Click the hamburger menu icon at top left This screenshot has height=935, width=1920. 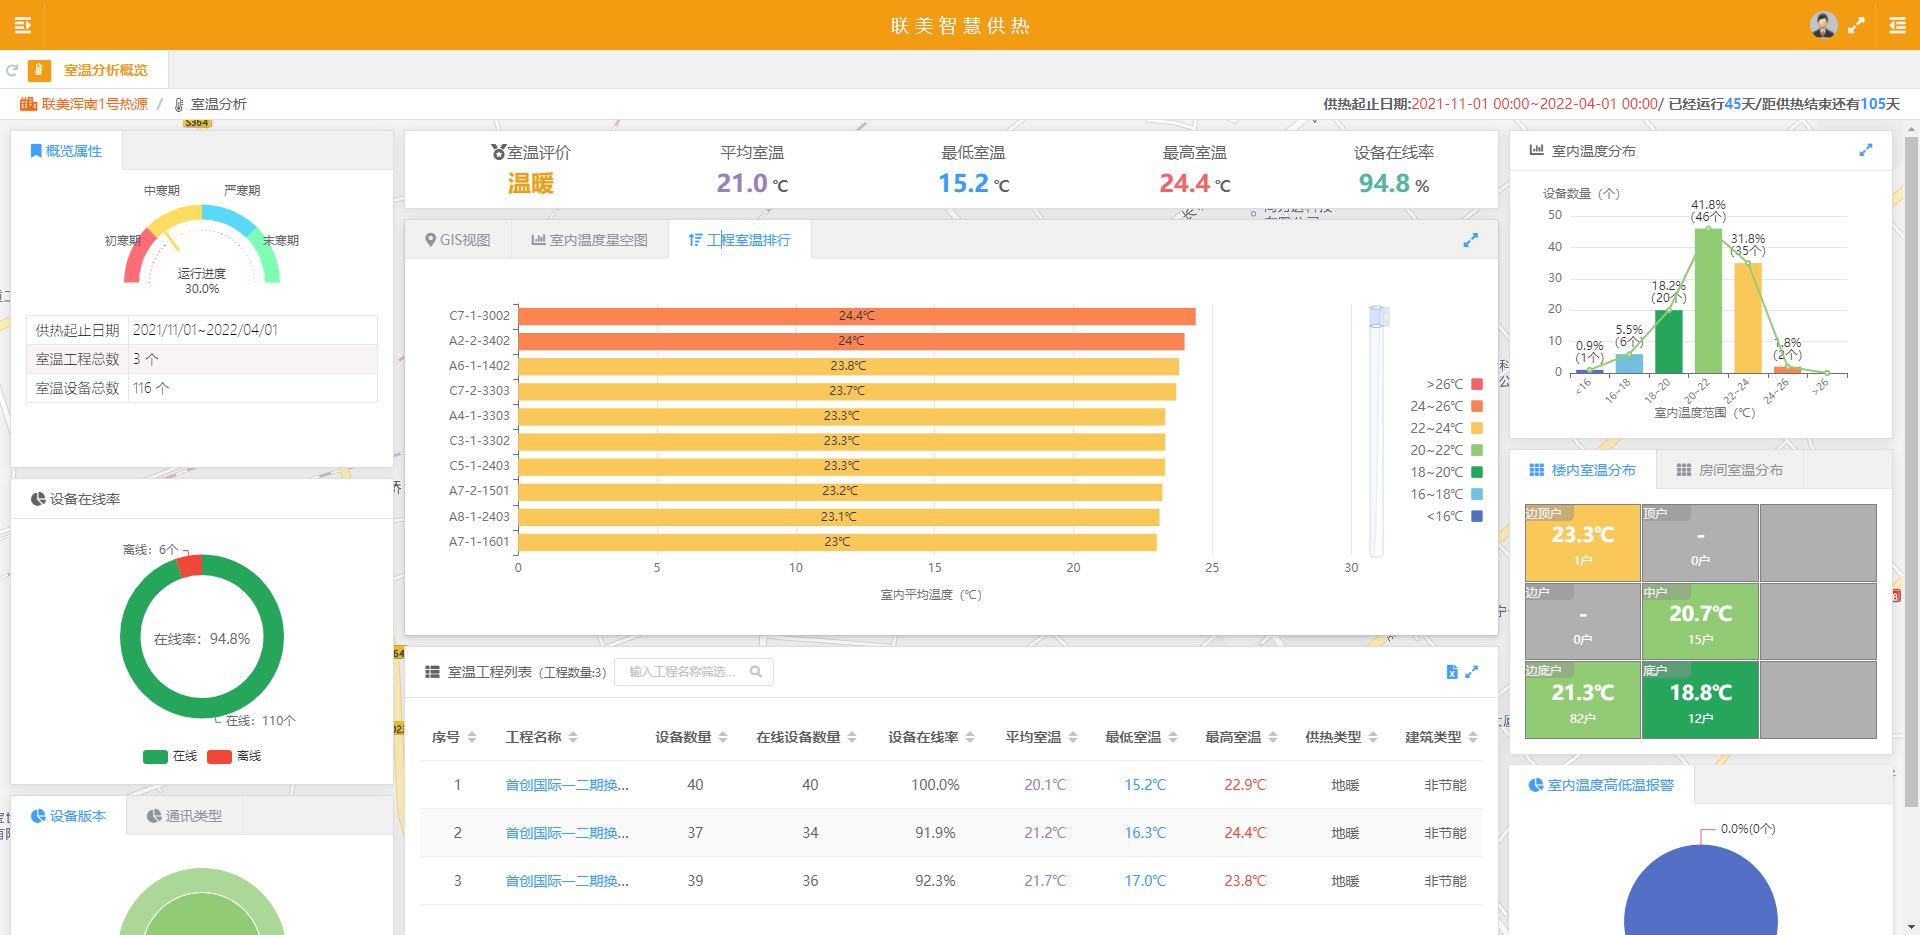point(22,25)
